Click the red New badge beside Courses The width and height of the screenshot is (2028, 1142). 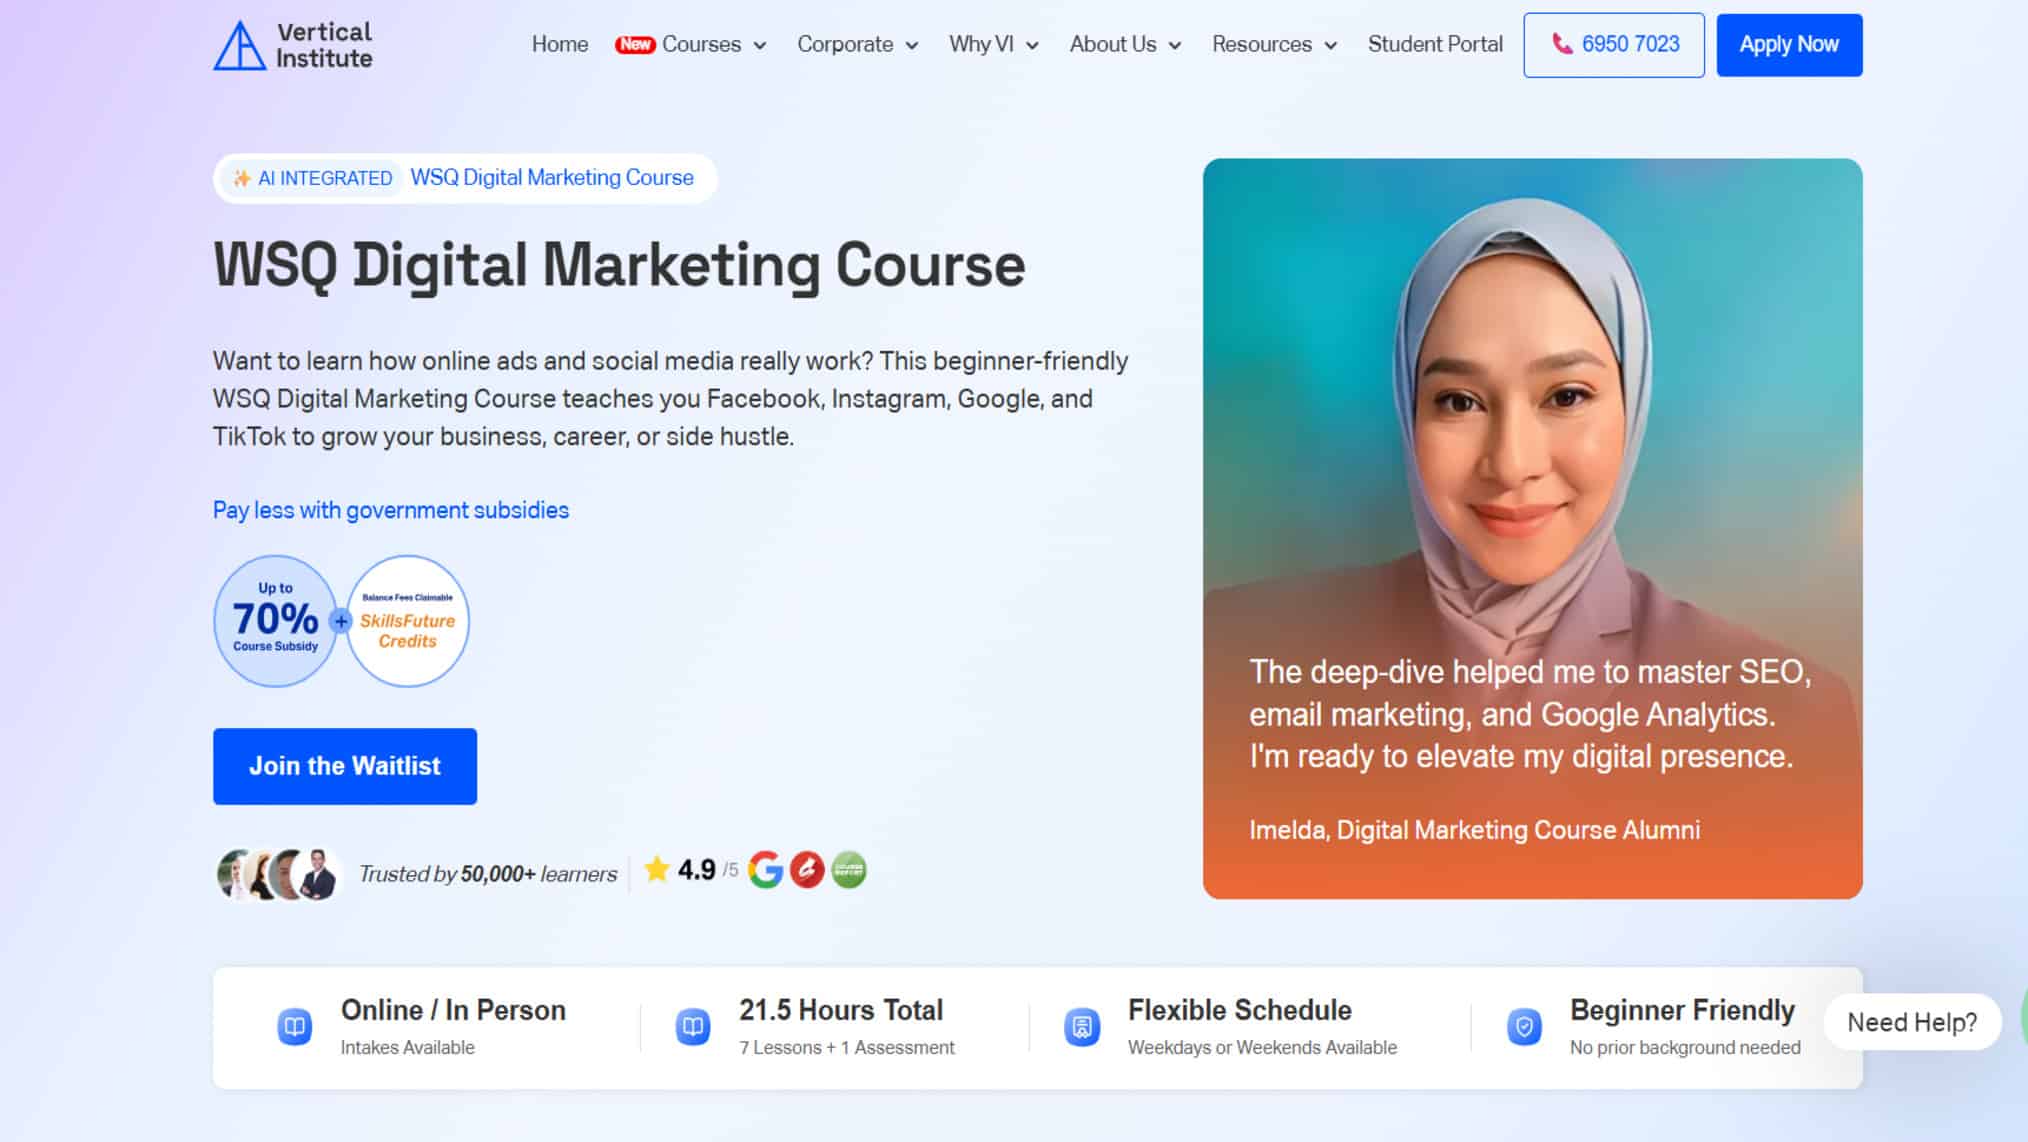[x=635, y=44]
